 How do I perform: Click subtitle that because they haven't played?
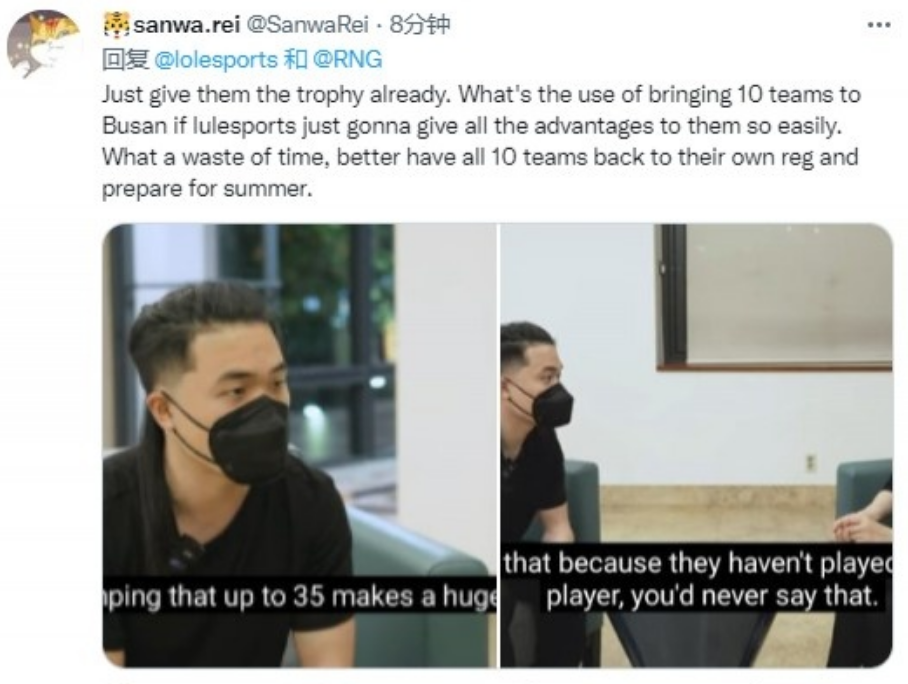tap(697, 564)
